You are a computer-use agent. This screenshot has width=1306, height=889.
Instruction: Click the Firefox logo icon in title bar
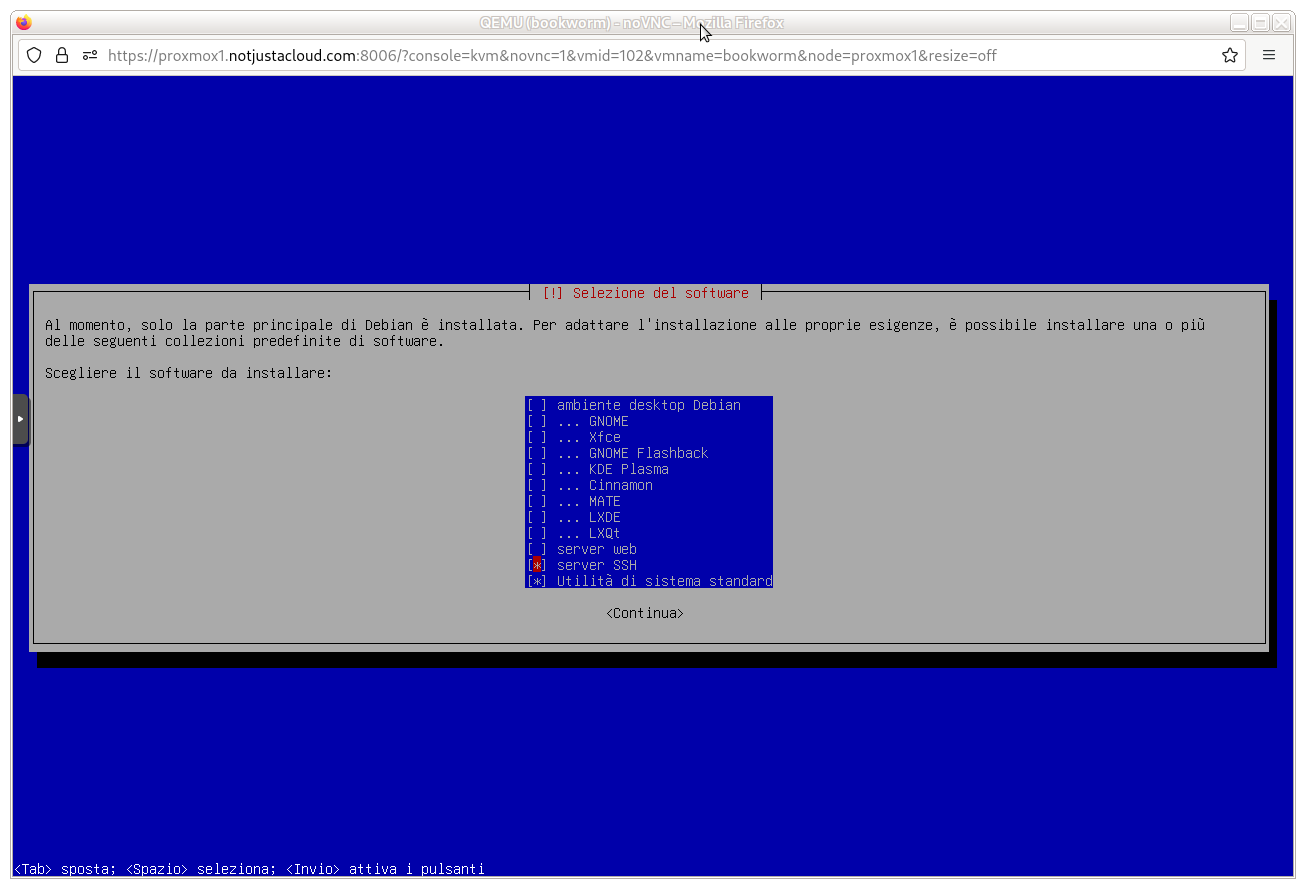[x=24, y=22]
